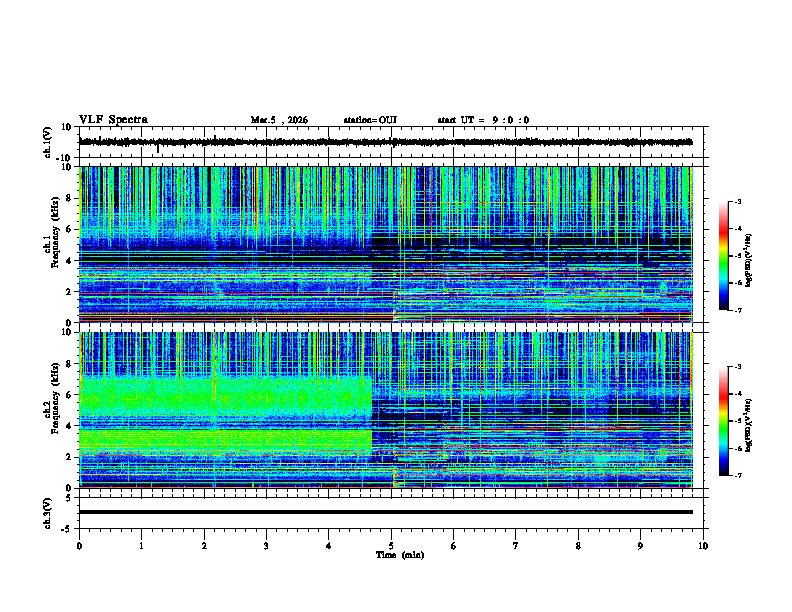Click the ch.2 frequency spectrogram panel
The image size is (792, 612).
coord(386,410)
